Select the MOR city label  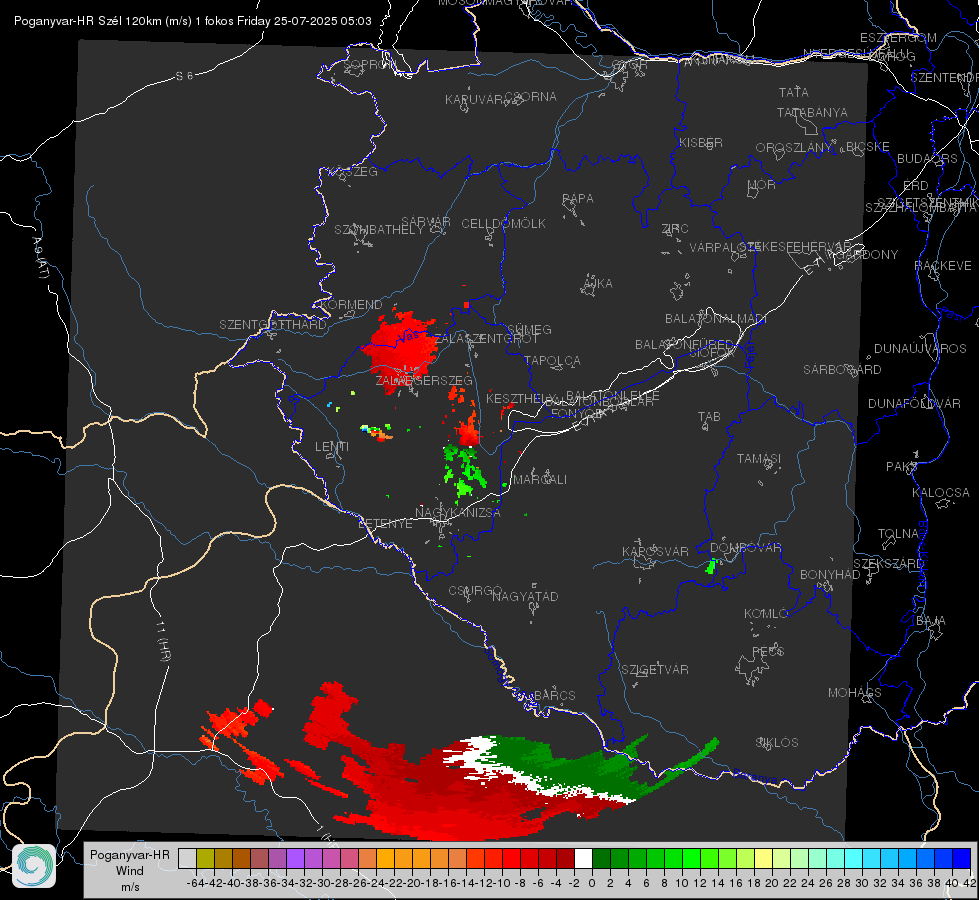(762, 185)
